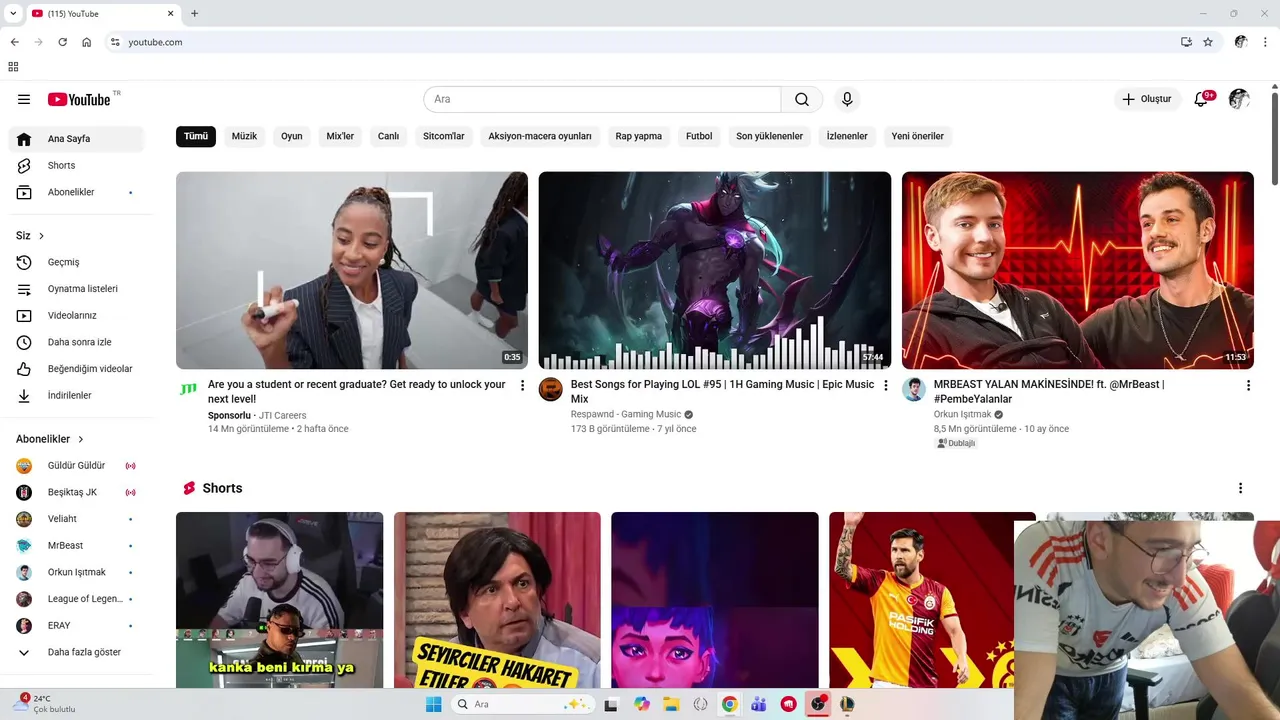1280x720 pixels.
Task: Open the YouTube hamburger guide menu
Action: (24, 99)
